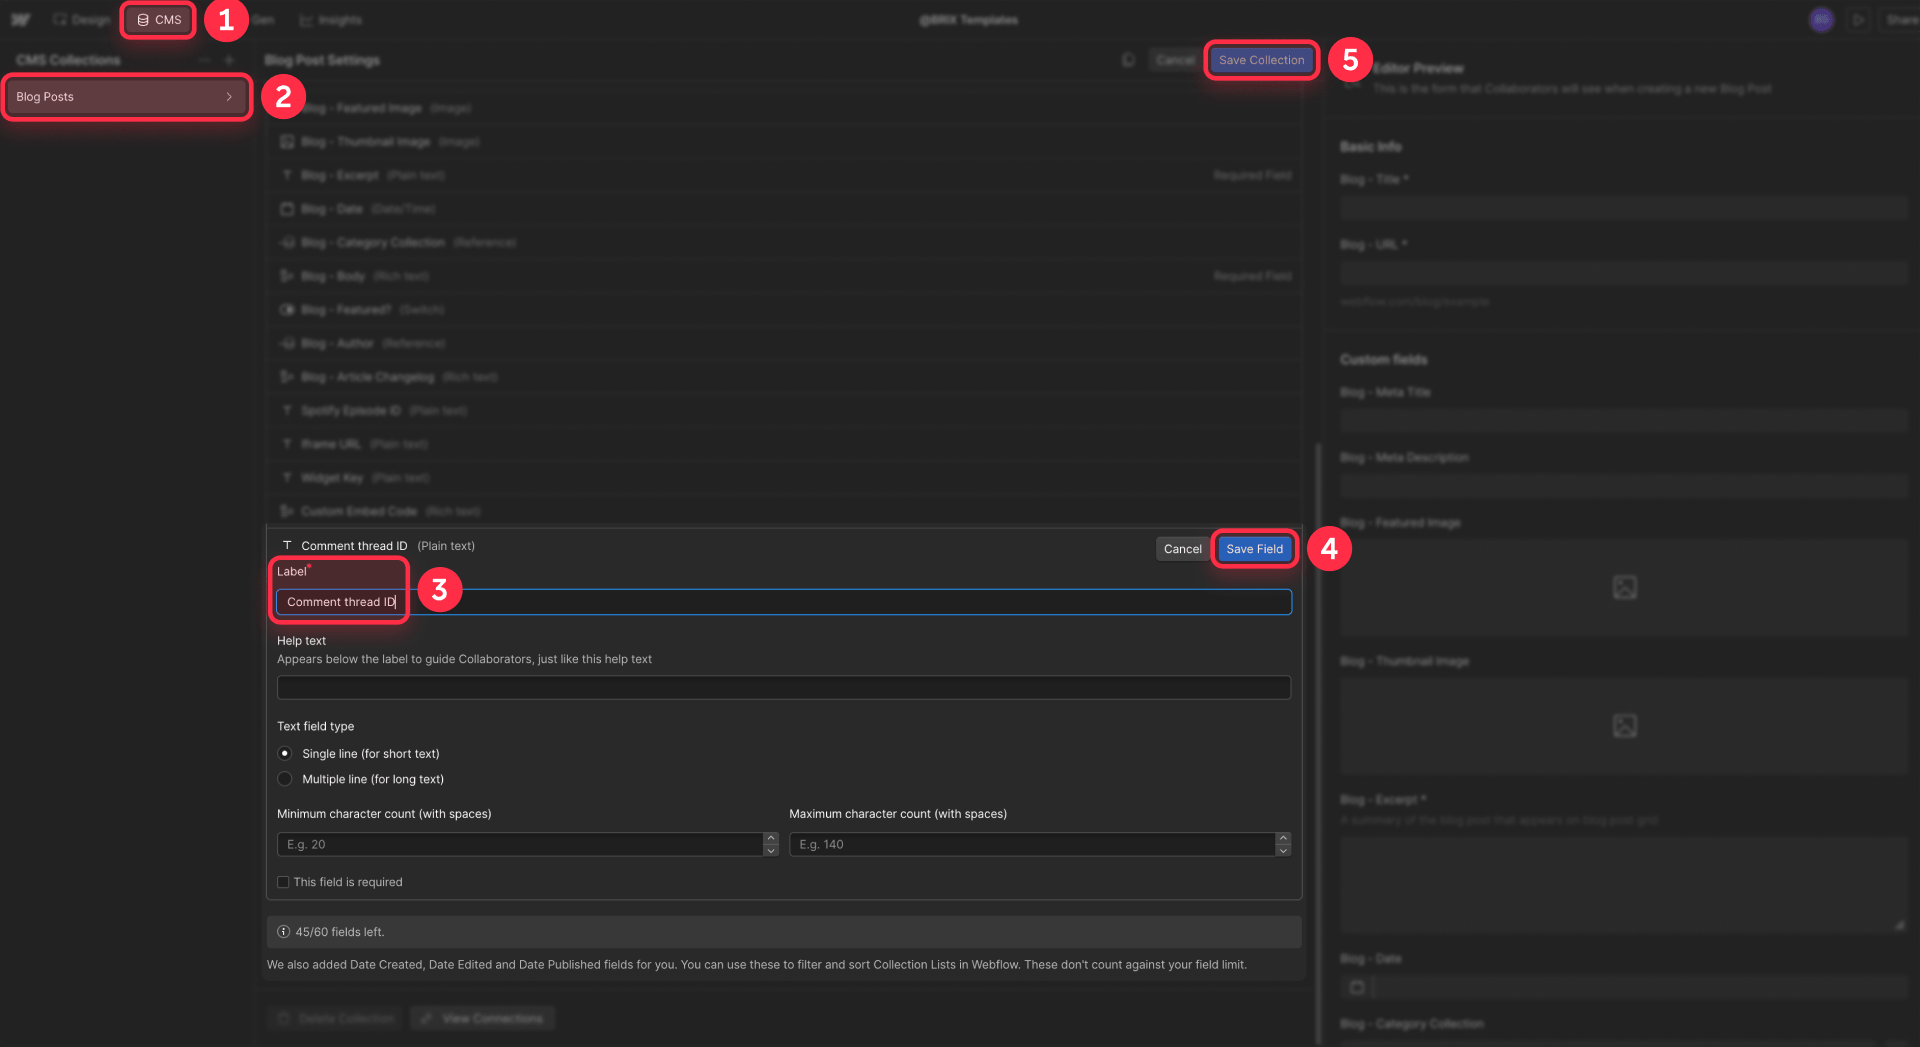This screenshot has width=1920, height=1047.
Task: Select Multiple line for long text
Action: coord(284,778)
